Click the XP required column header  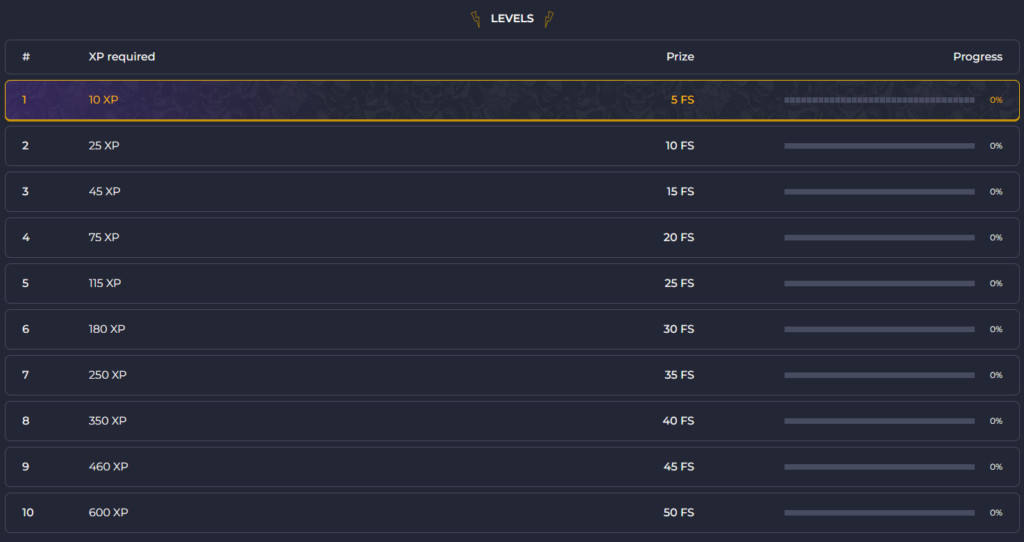(122, 57)
